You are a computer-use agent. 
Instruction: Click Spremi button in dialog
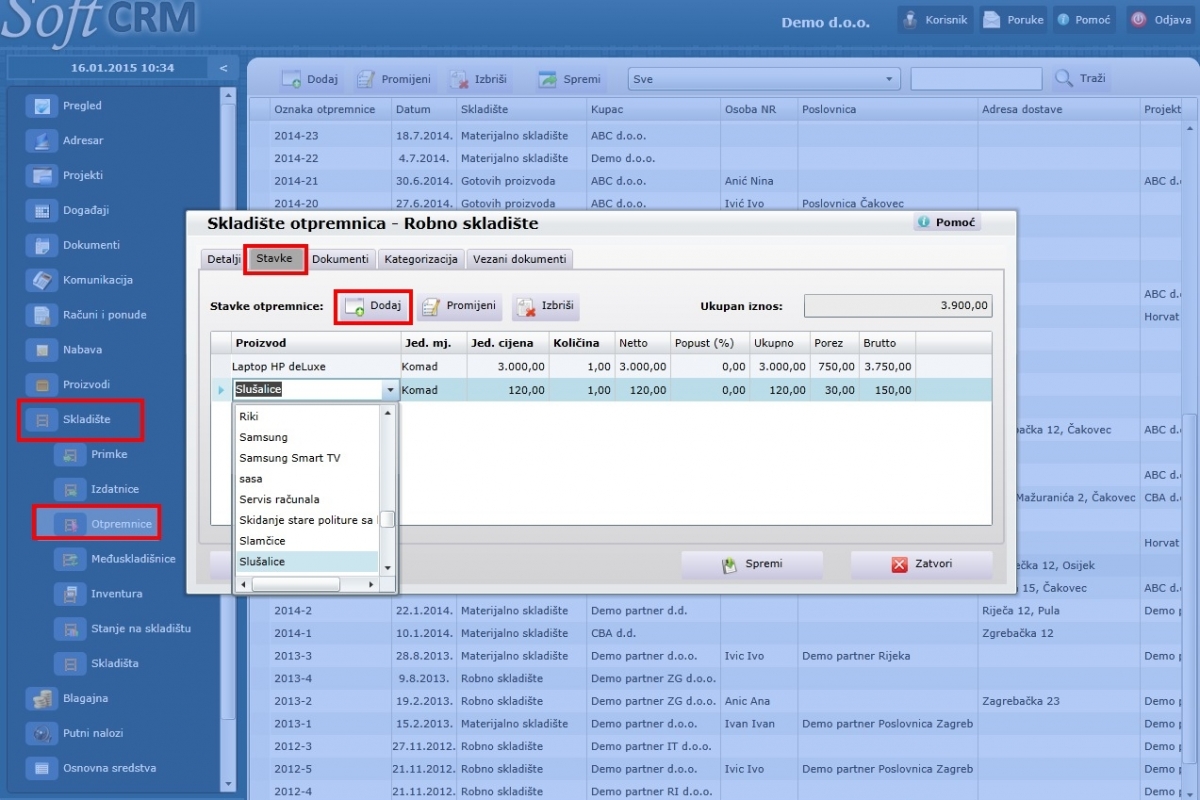click(x=752, y=565)
